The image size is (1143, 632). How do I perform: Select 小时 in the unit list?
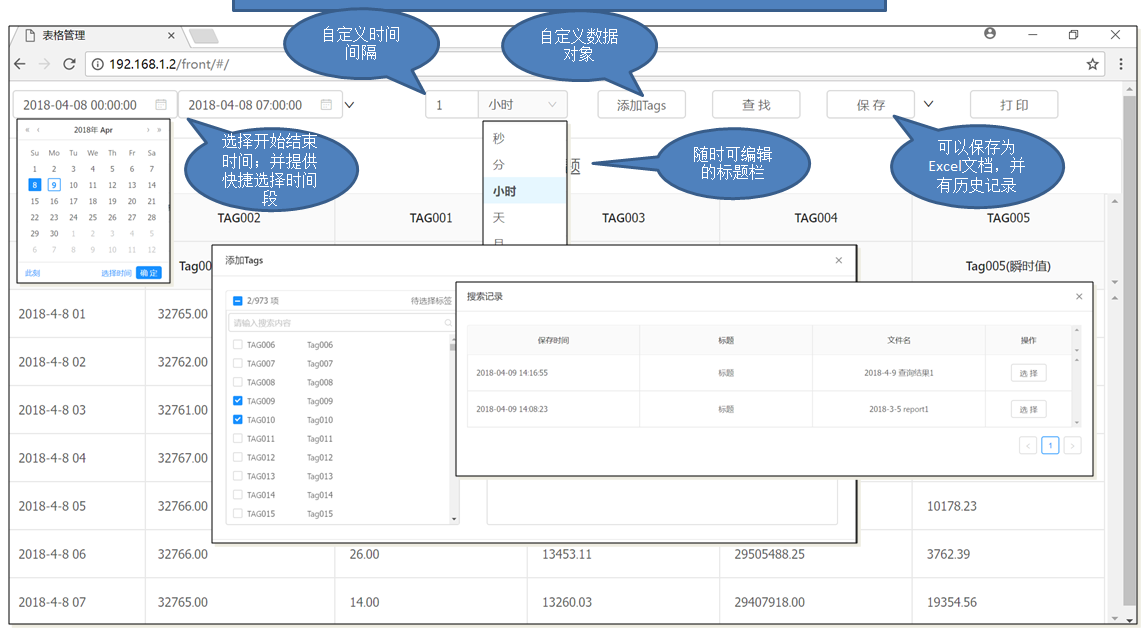click(525, 191)
